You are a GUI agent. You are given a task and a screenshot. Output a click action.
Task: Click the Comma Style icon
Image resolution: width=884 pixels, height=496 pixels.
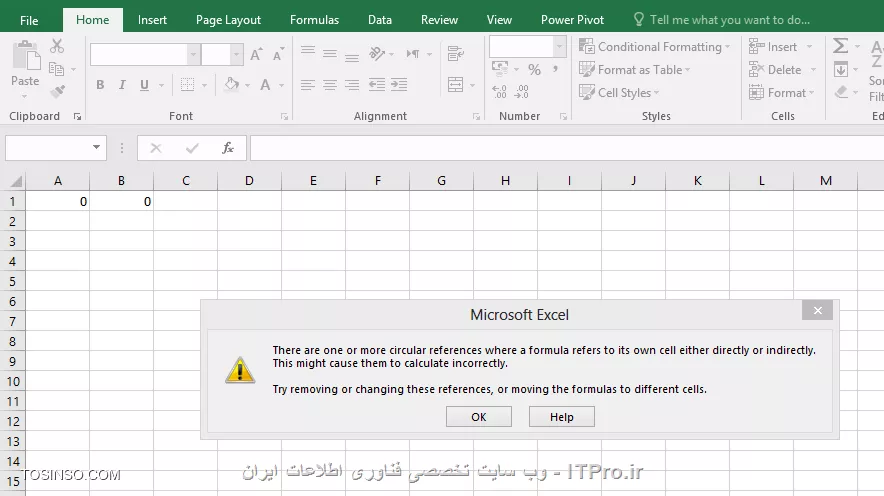point(555,69)
